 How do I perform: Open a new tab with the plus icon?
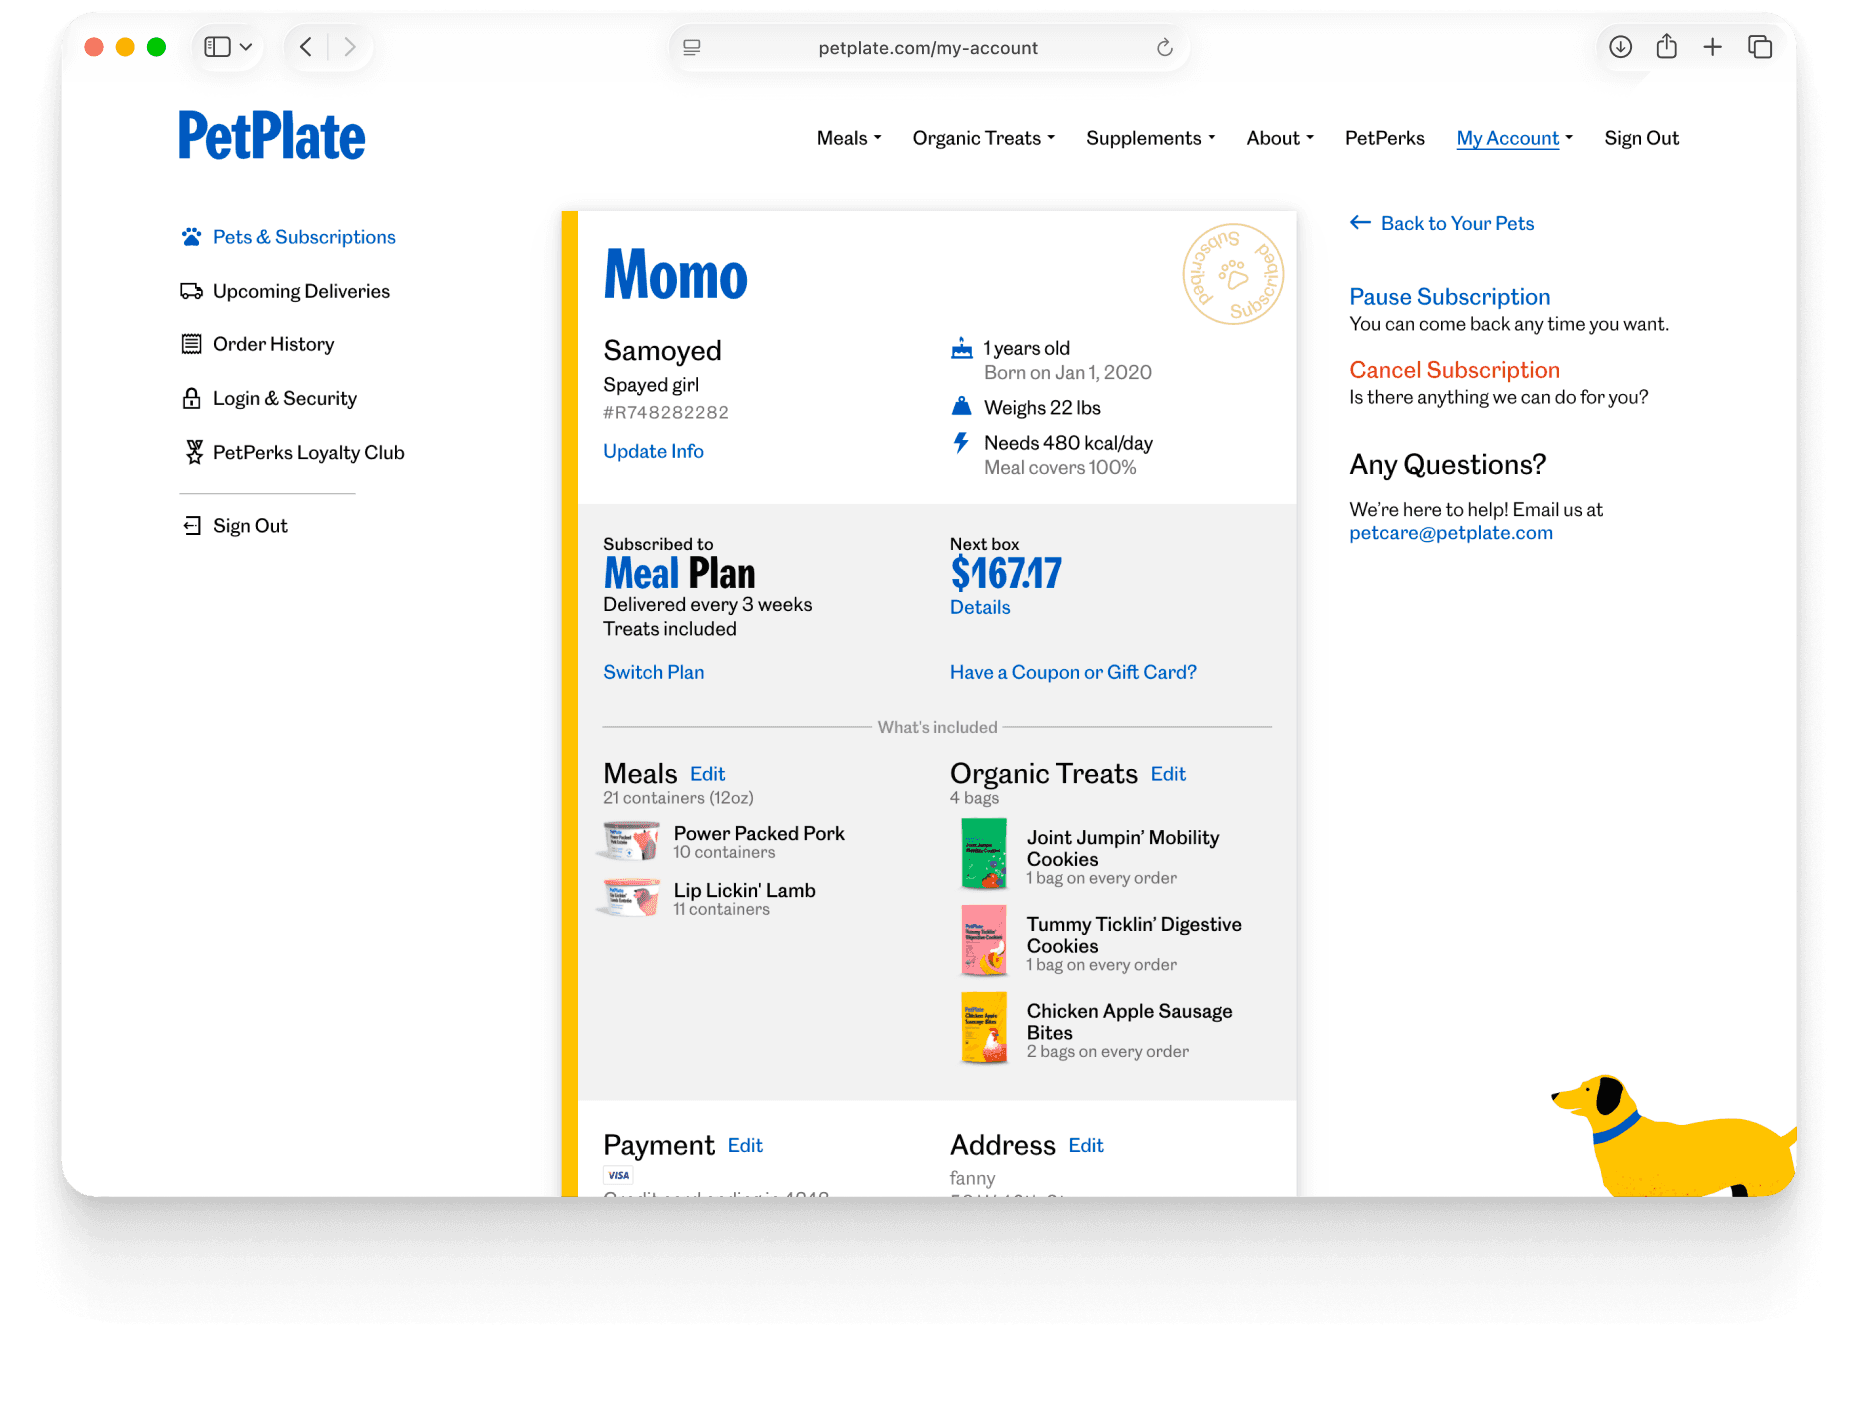(1712, 47)
